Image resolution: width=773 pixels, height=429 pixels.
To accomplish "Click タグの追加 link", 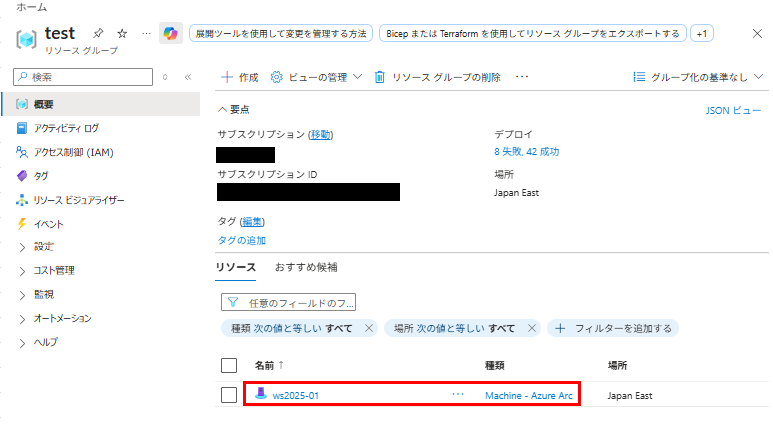I will 242,240.
